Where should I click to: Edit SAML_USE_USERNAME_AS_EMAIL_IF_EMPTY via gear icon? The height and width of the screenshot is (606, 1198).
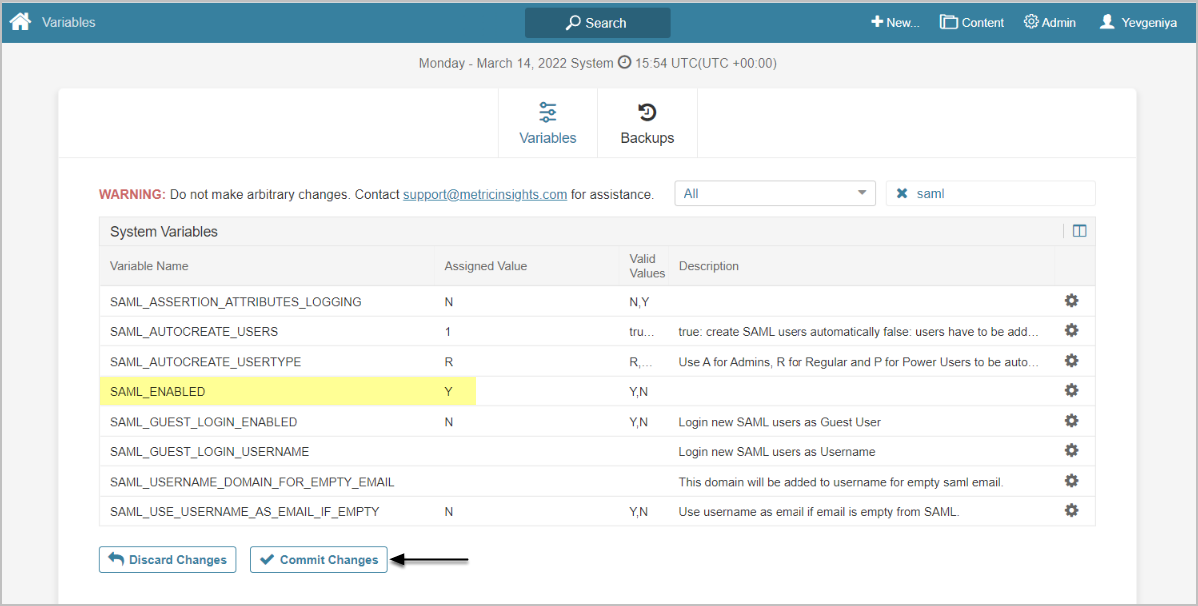[x=1071, y=511]
